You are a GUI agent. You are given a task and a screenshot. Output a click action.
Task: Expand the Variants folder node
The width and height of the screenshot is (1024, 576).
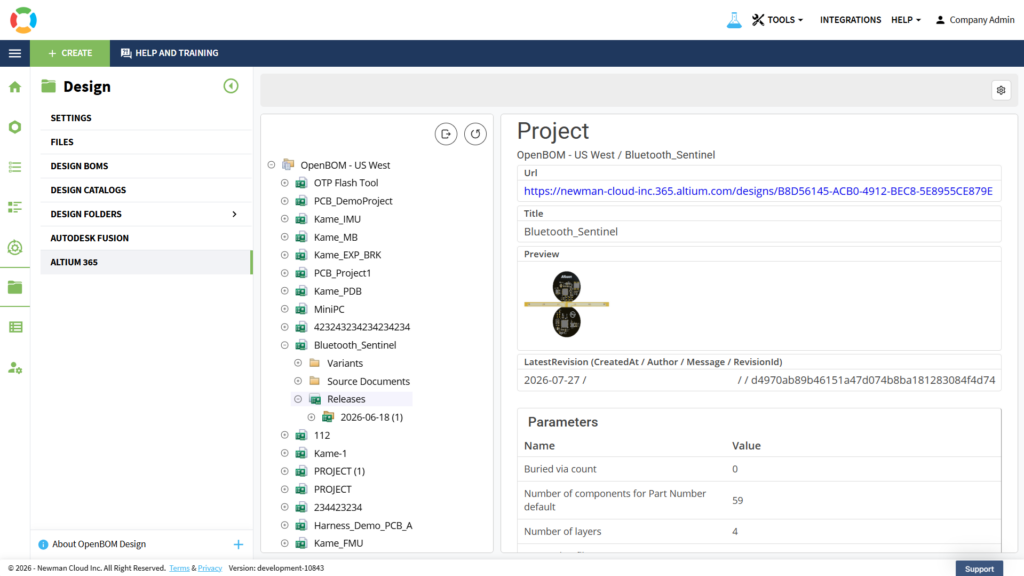pyautogui.click(x=298, y=363)
